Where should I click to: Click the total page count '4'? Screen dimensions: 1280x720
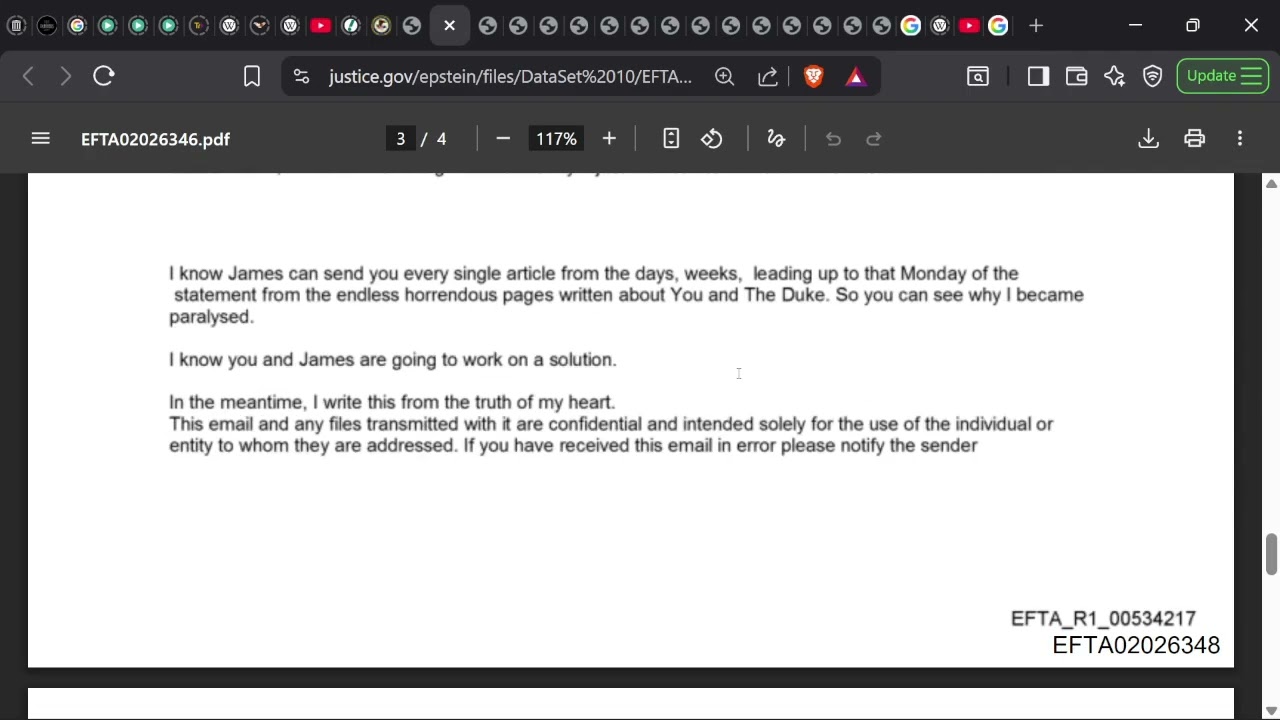click(441, 139)
